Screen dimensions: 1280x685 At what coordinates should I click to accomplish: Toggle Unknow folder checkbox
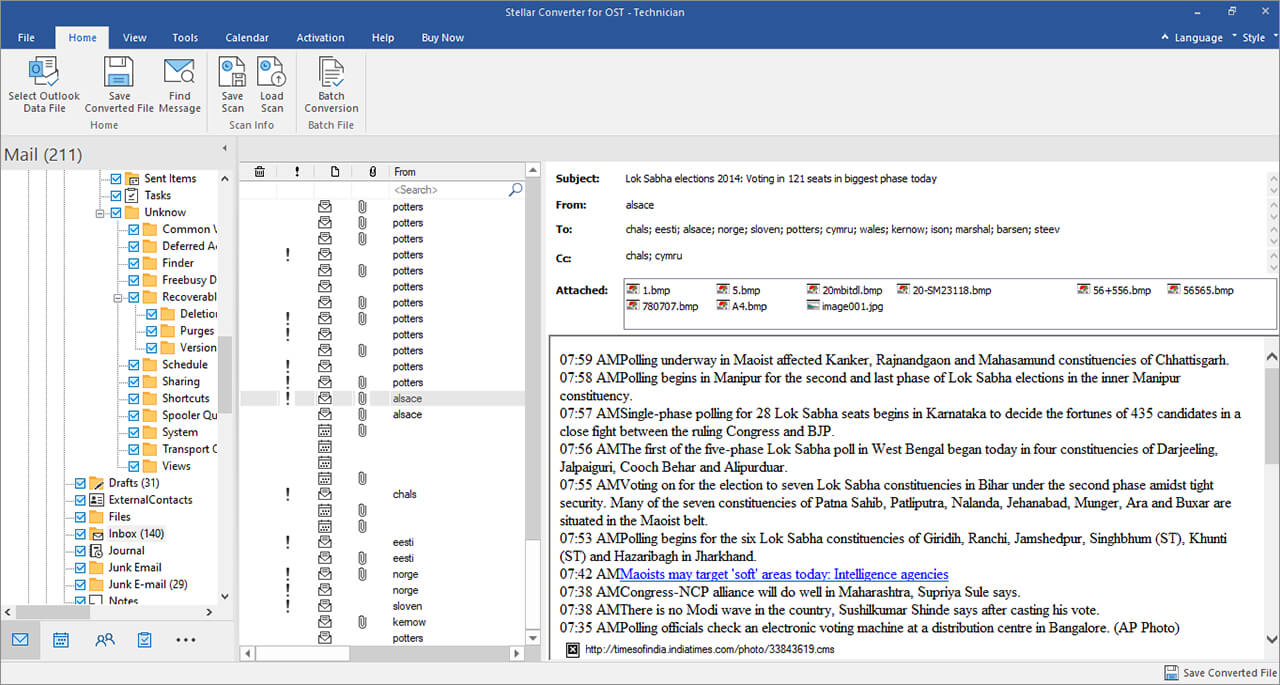point(116,213)
